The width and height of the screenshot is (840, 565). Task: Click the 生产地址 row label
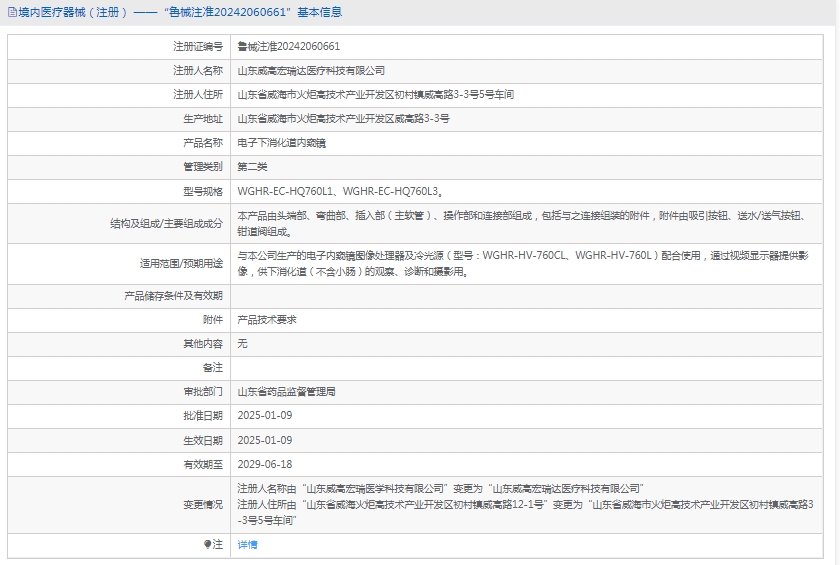pyautogui.click(x=203, y=119)
